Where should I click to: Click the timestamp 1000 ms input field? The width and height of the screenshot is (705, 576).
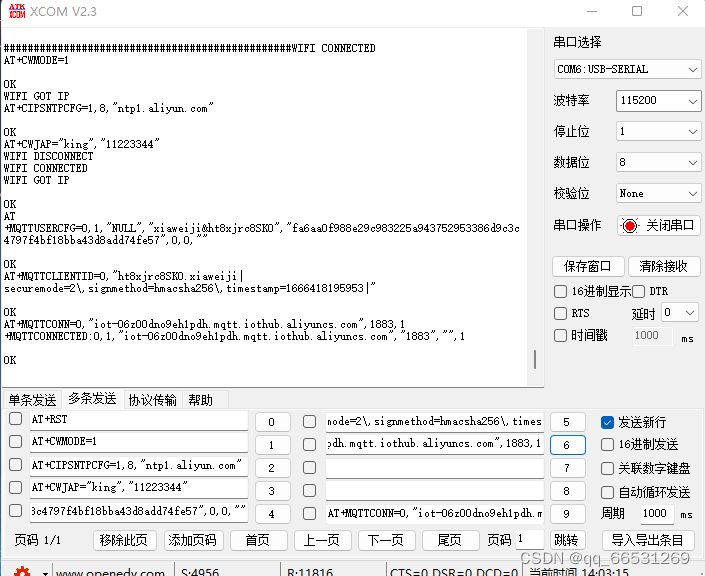tap(652, 335)
